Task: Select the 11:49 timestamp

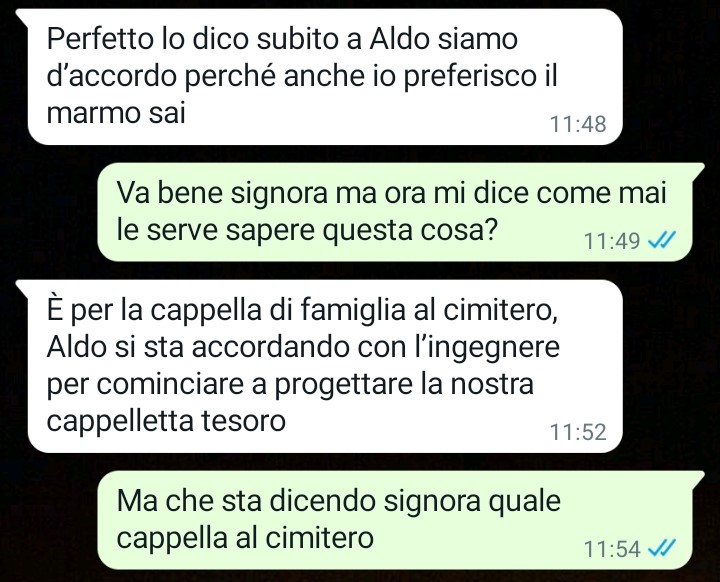Action: [x=612, y=240]
